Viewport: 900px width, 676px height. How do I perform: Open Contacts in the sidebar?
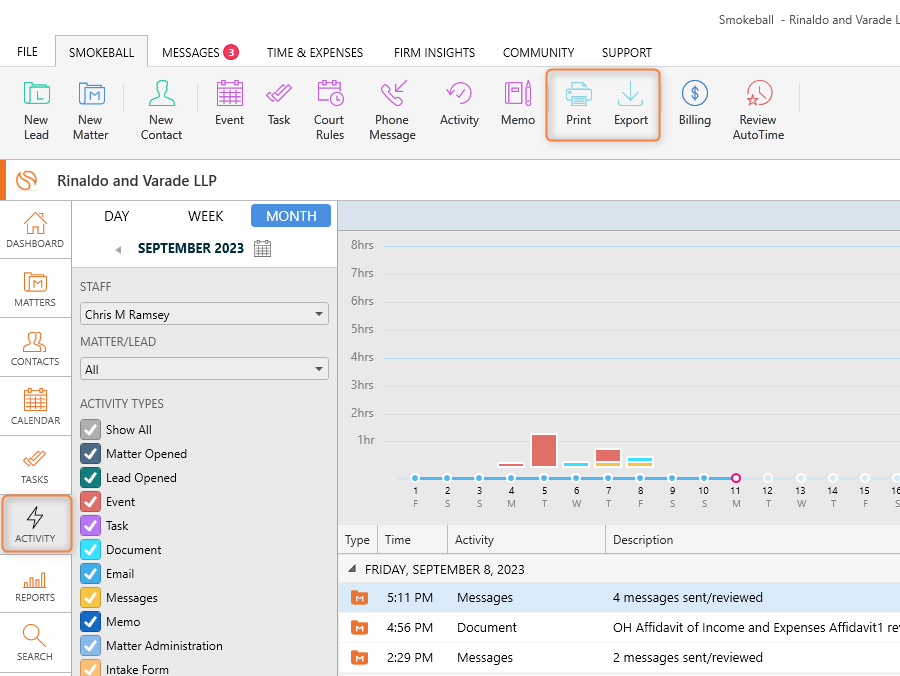[x=35, y=348]
